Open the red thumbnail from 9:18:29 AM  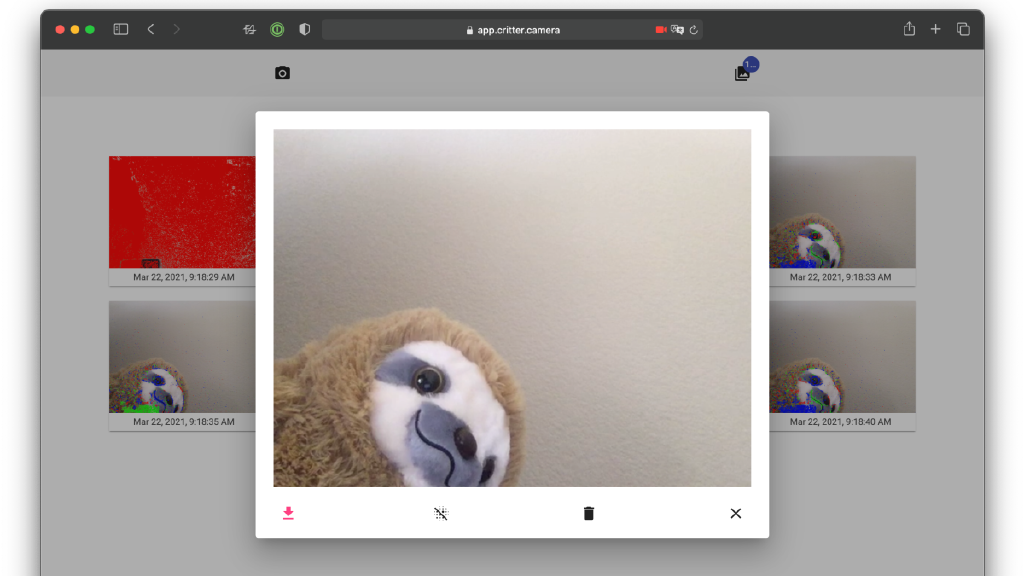tap(182, 212)
